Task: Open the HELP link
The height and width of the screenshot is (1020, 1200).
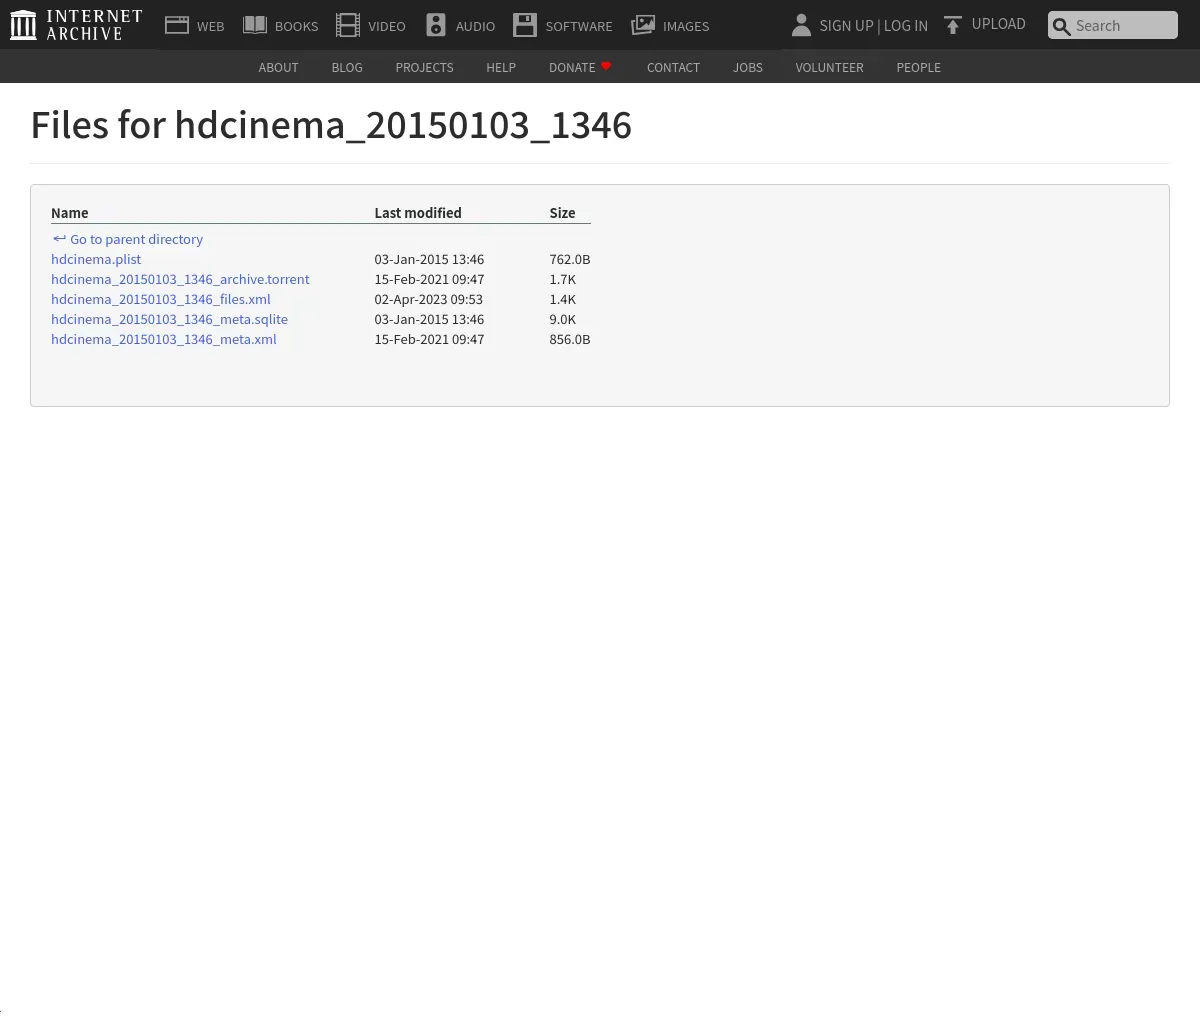Action: pos(501,67)
